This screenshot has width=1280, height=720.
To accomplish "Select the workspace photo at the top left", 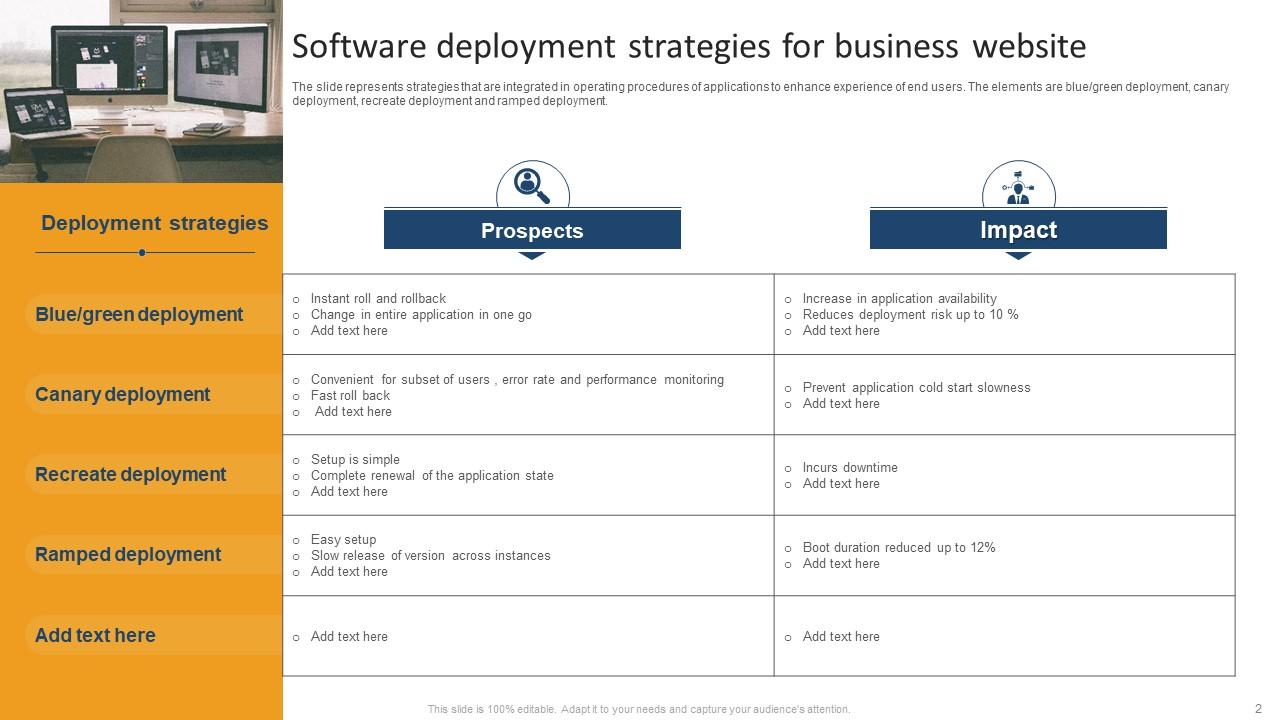I will click(140, 88).
